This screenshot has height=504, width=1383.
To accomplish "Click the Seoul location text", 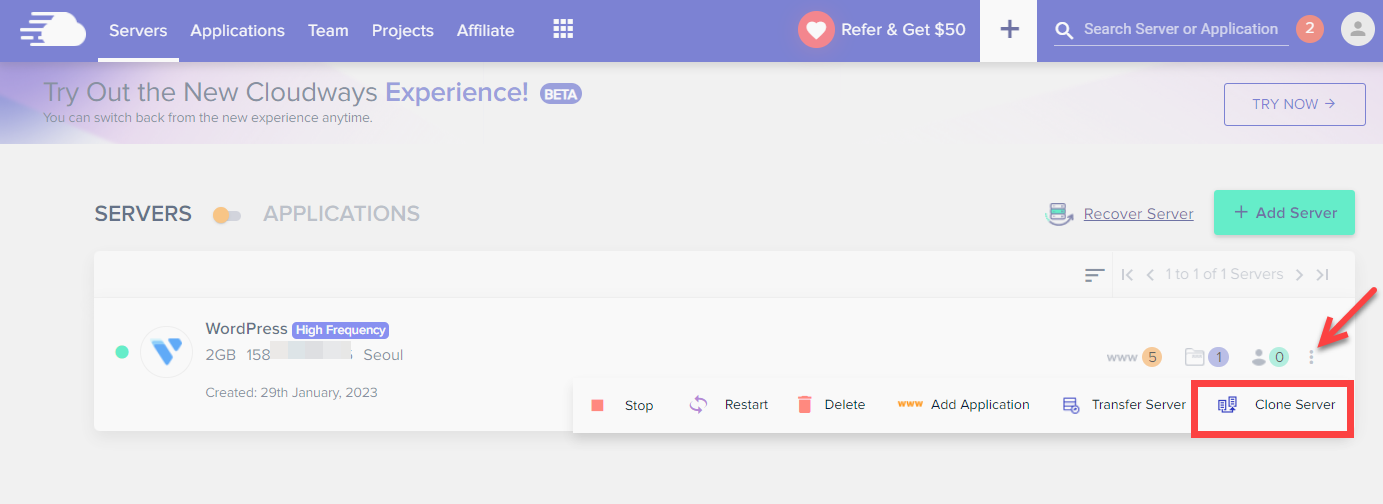I will pos(383,355).
